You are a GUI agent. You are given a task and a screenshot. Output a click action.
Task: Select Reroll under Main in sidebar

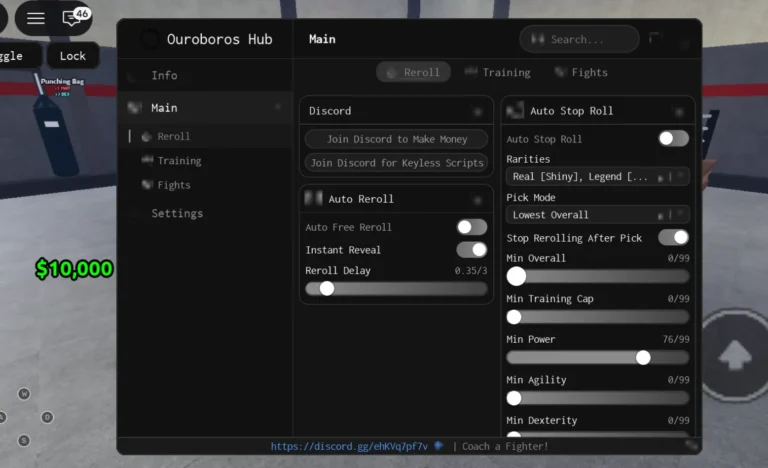tap(205, 136)
